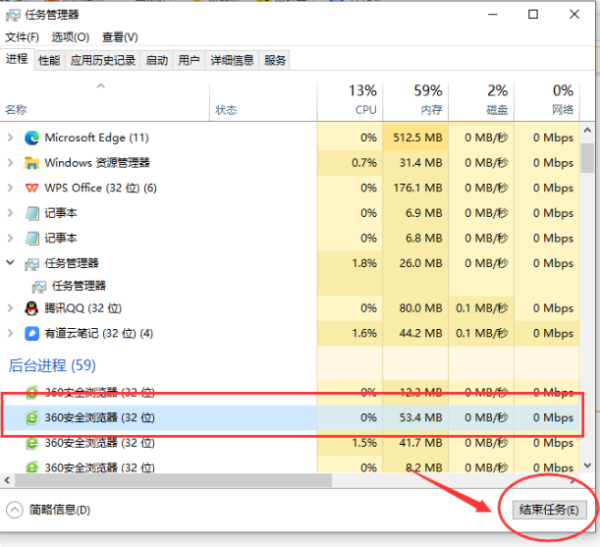Click the 53.4 MB memory cell
The height and width of the screenshot is (547, 600).
416,418
